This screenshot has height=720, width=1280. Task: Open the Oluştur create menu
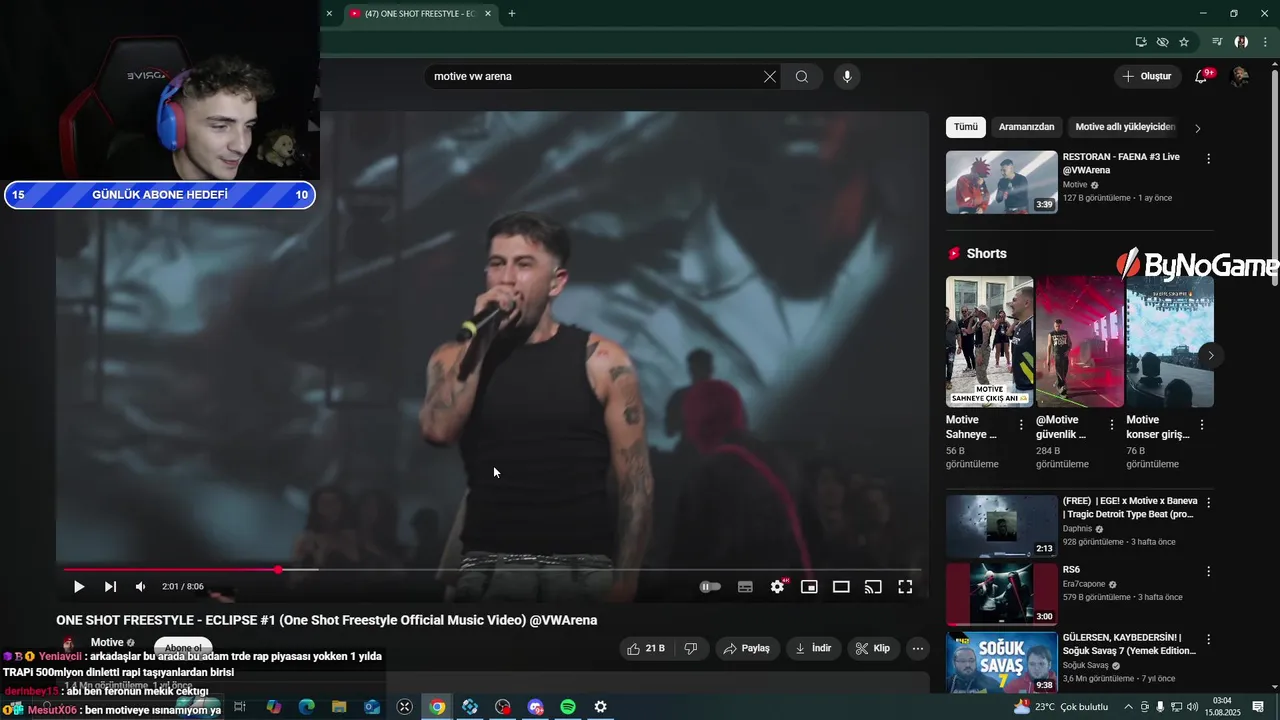1147,77
